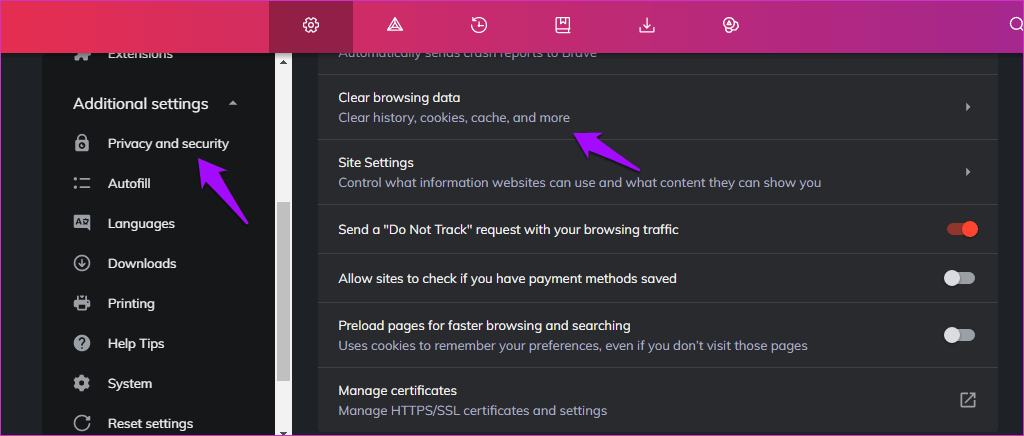Expand Clear browsing data arrow
The image size is (1024, 436).
967,107
